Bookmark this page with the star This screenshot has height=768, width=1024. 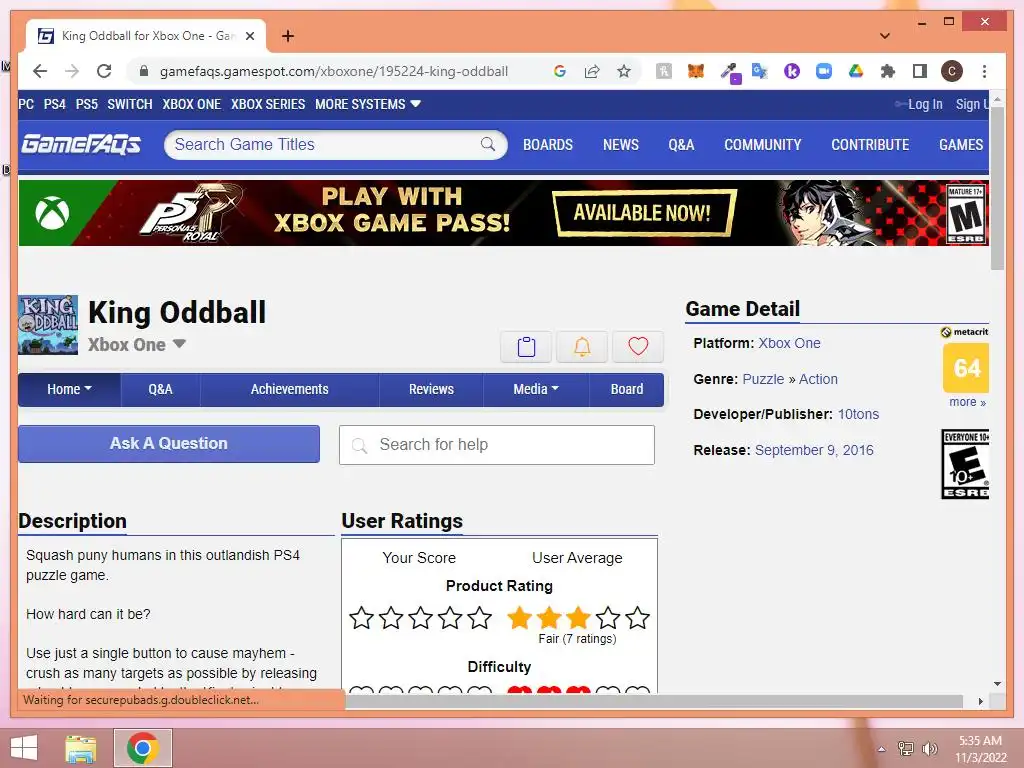pyautogui.click(x=624, y=71)
